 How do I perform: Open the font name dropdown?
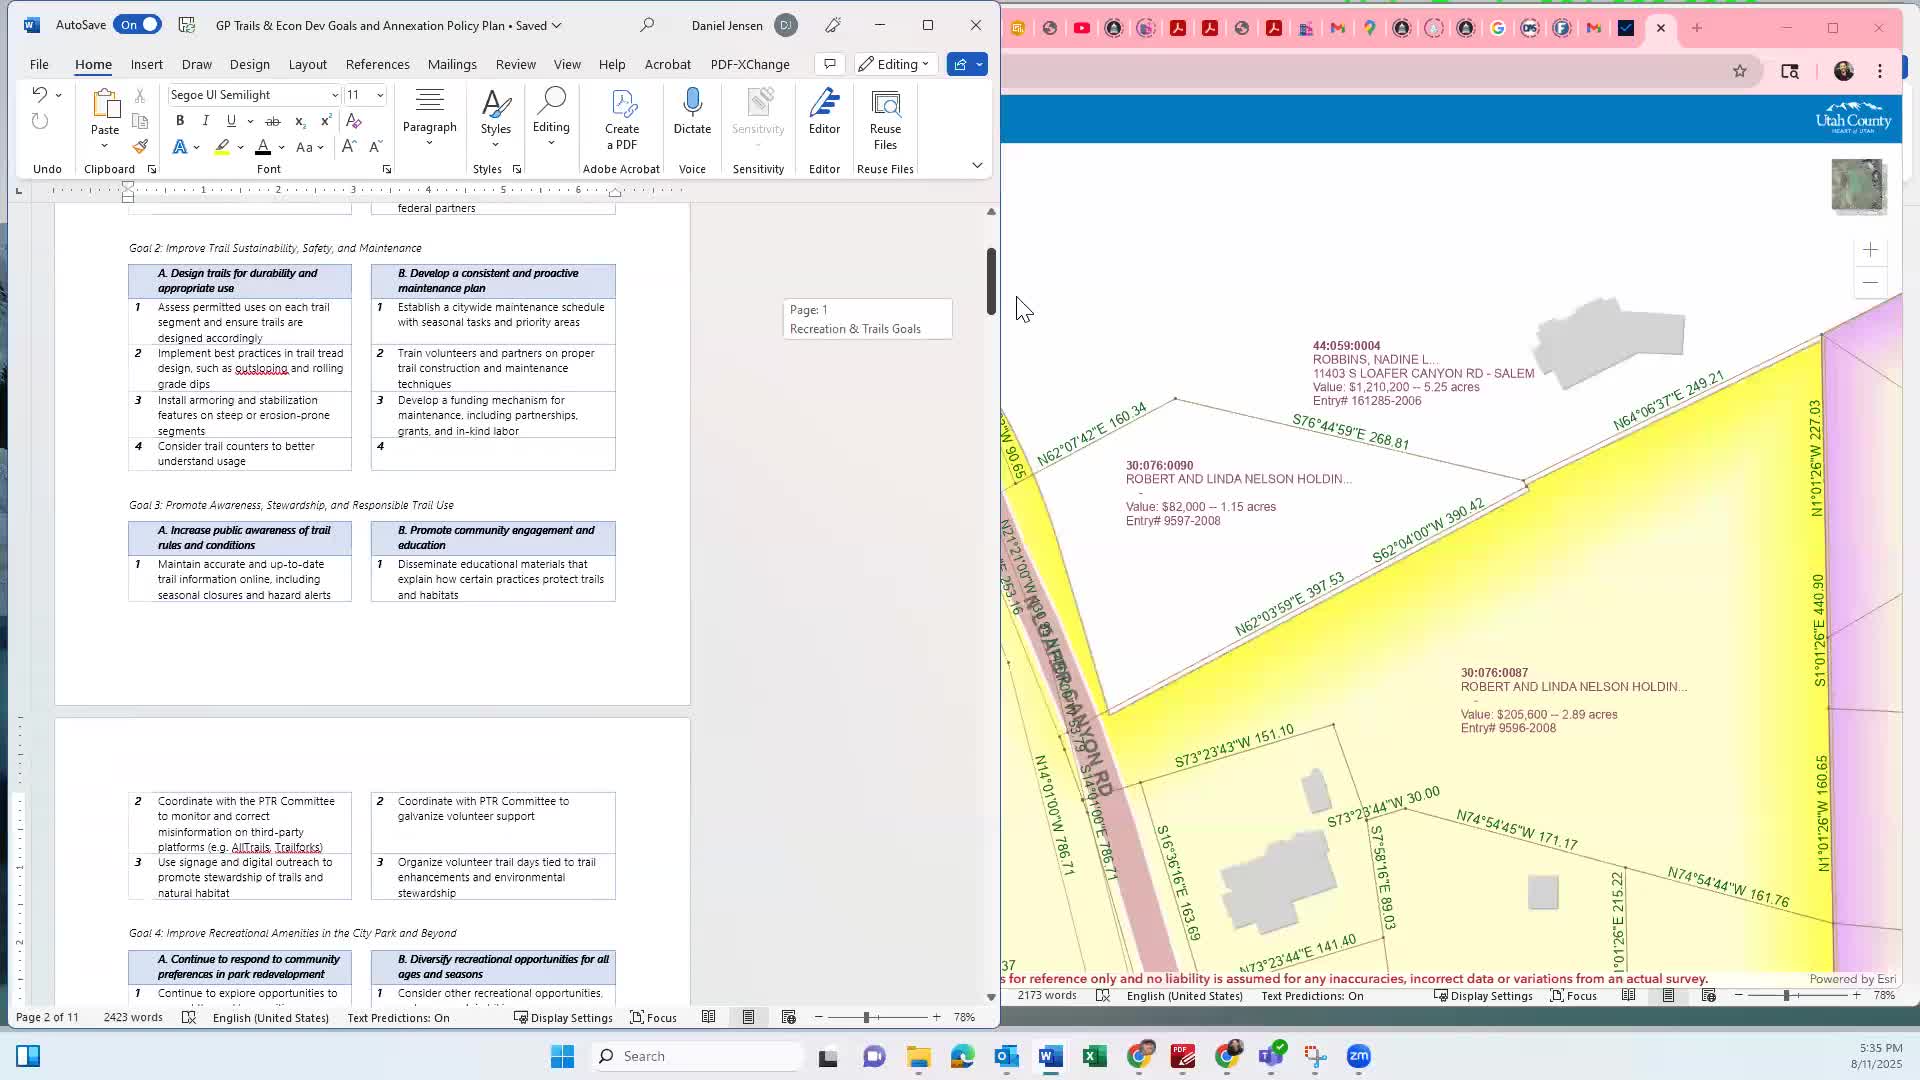[x=334, y=95]
